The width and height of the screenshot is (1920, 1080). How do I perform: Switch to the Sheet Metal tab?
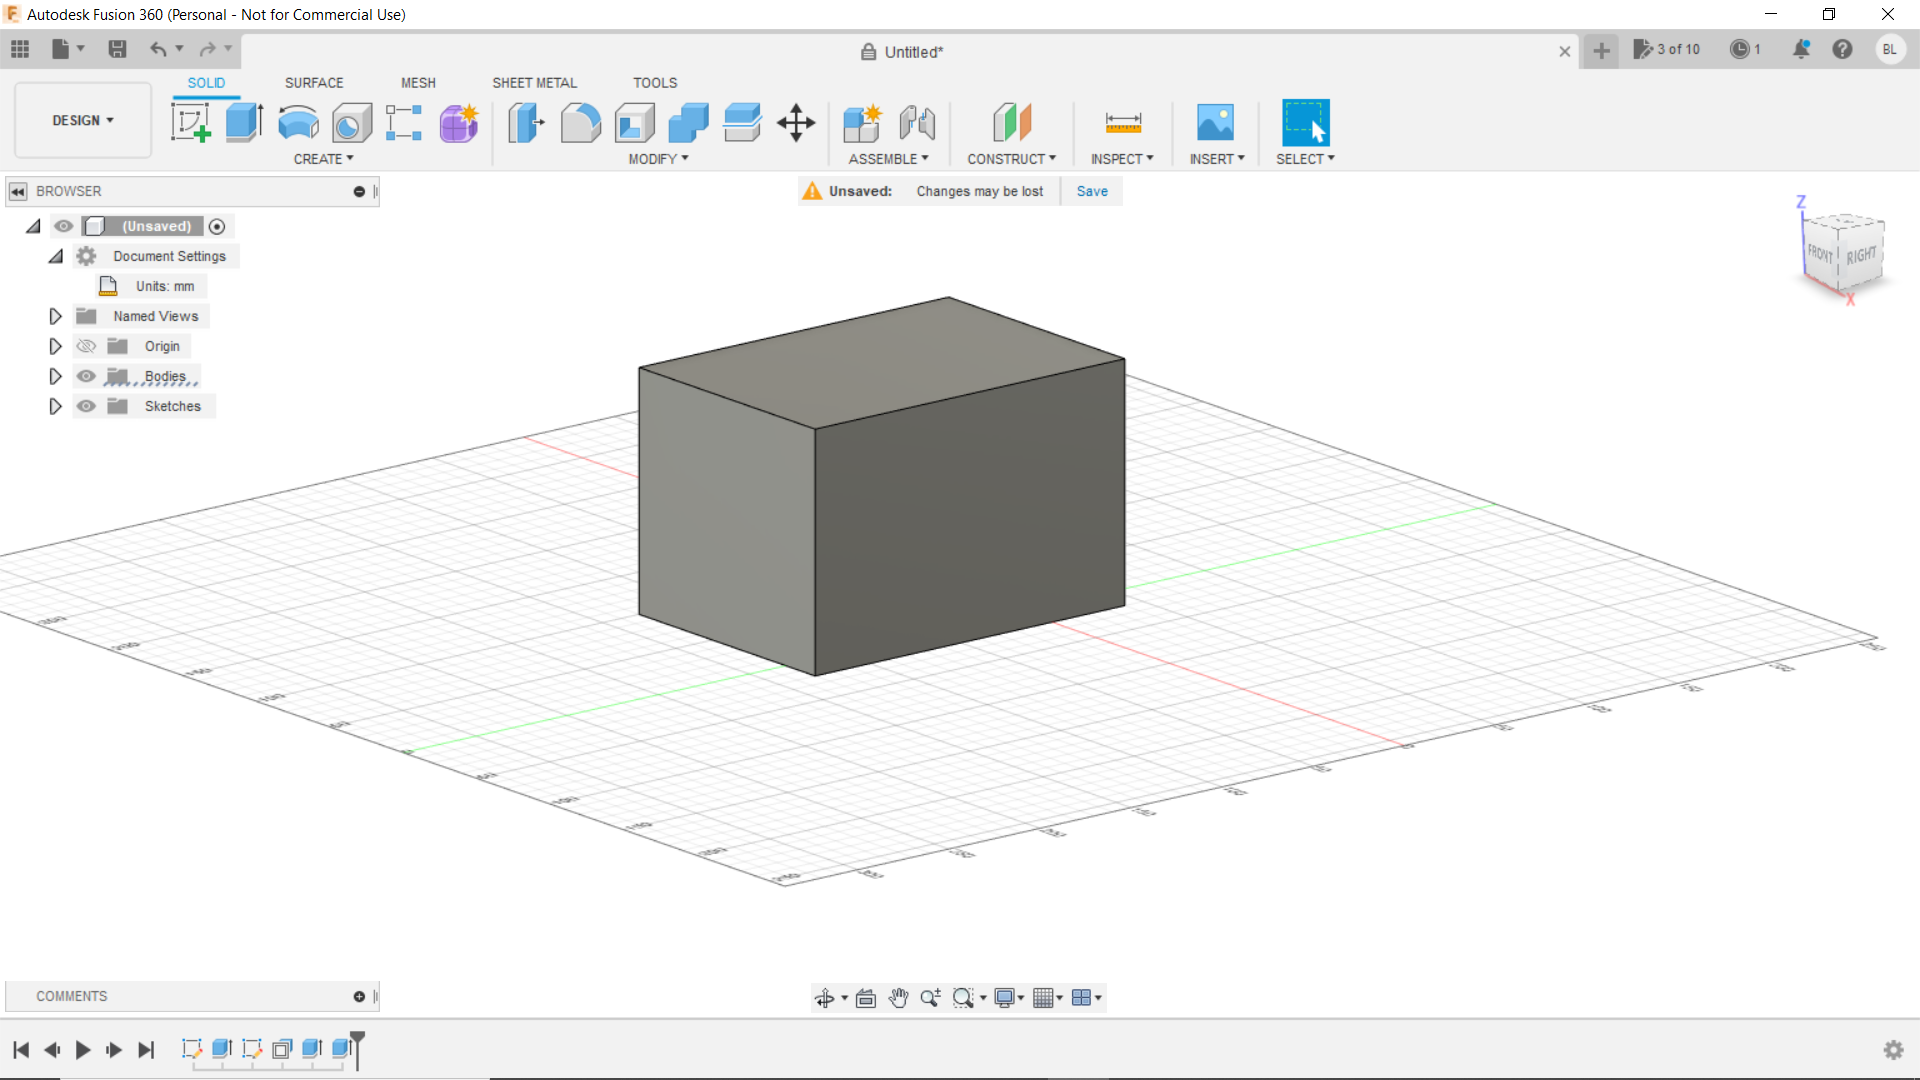click(534, 83)
